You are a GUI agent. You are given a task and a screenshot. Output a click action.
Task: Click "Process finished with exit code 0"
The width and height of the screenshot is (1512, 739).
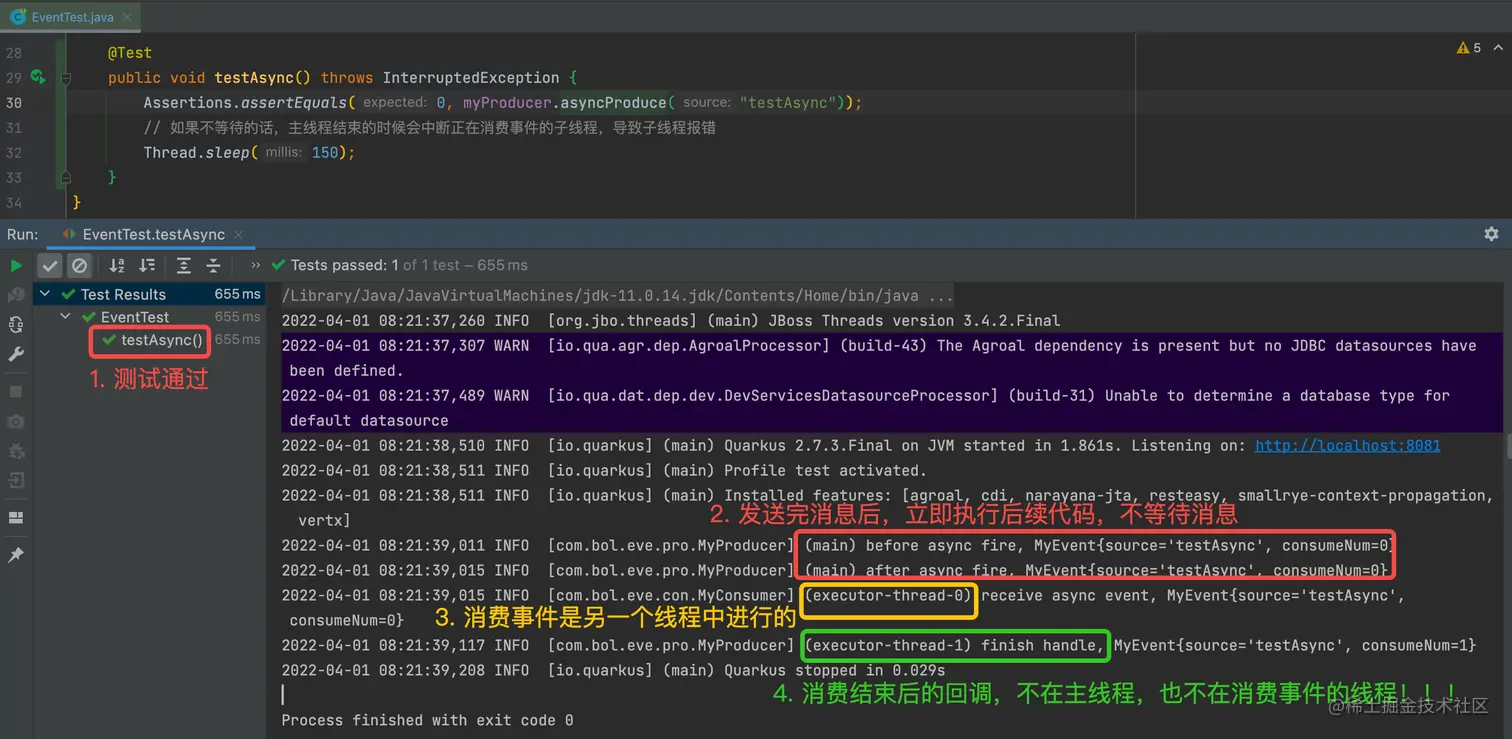[427, 720]
